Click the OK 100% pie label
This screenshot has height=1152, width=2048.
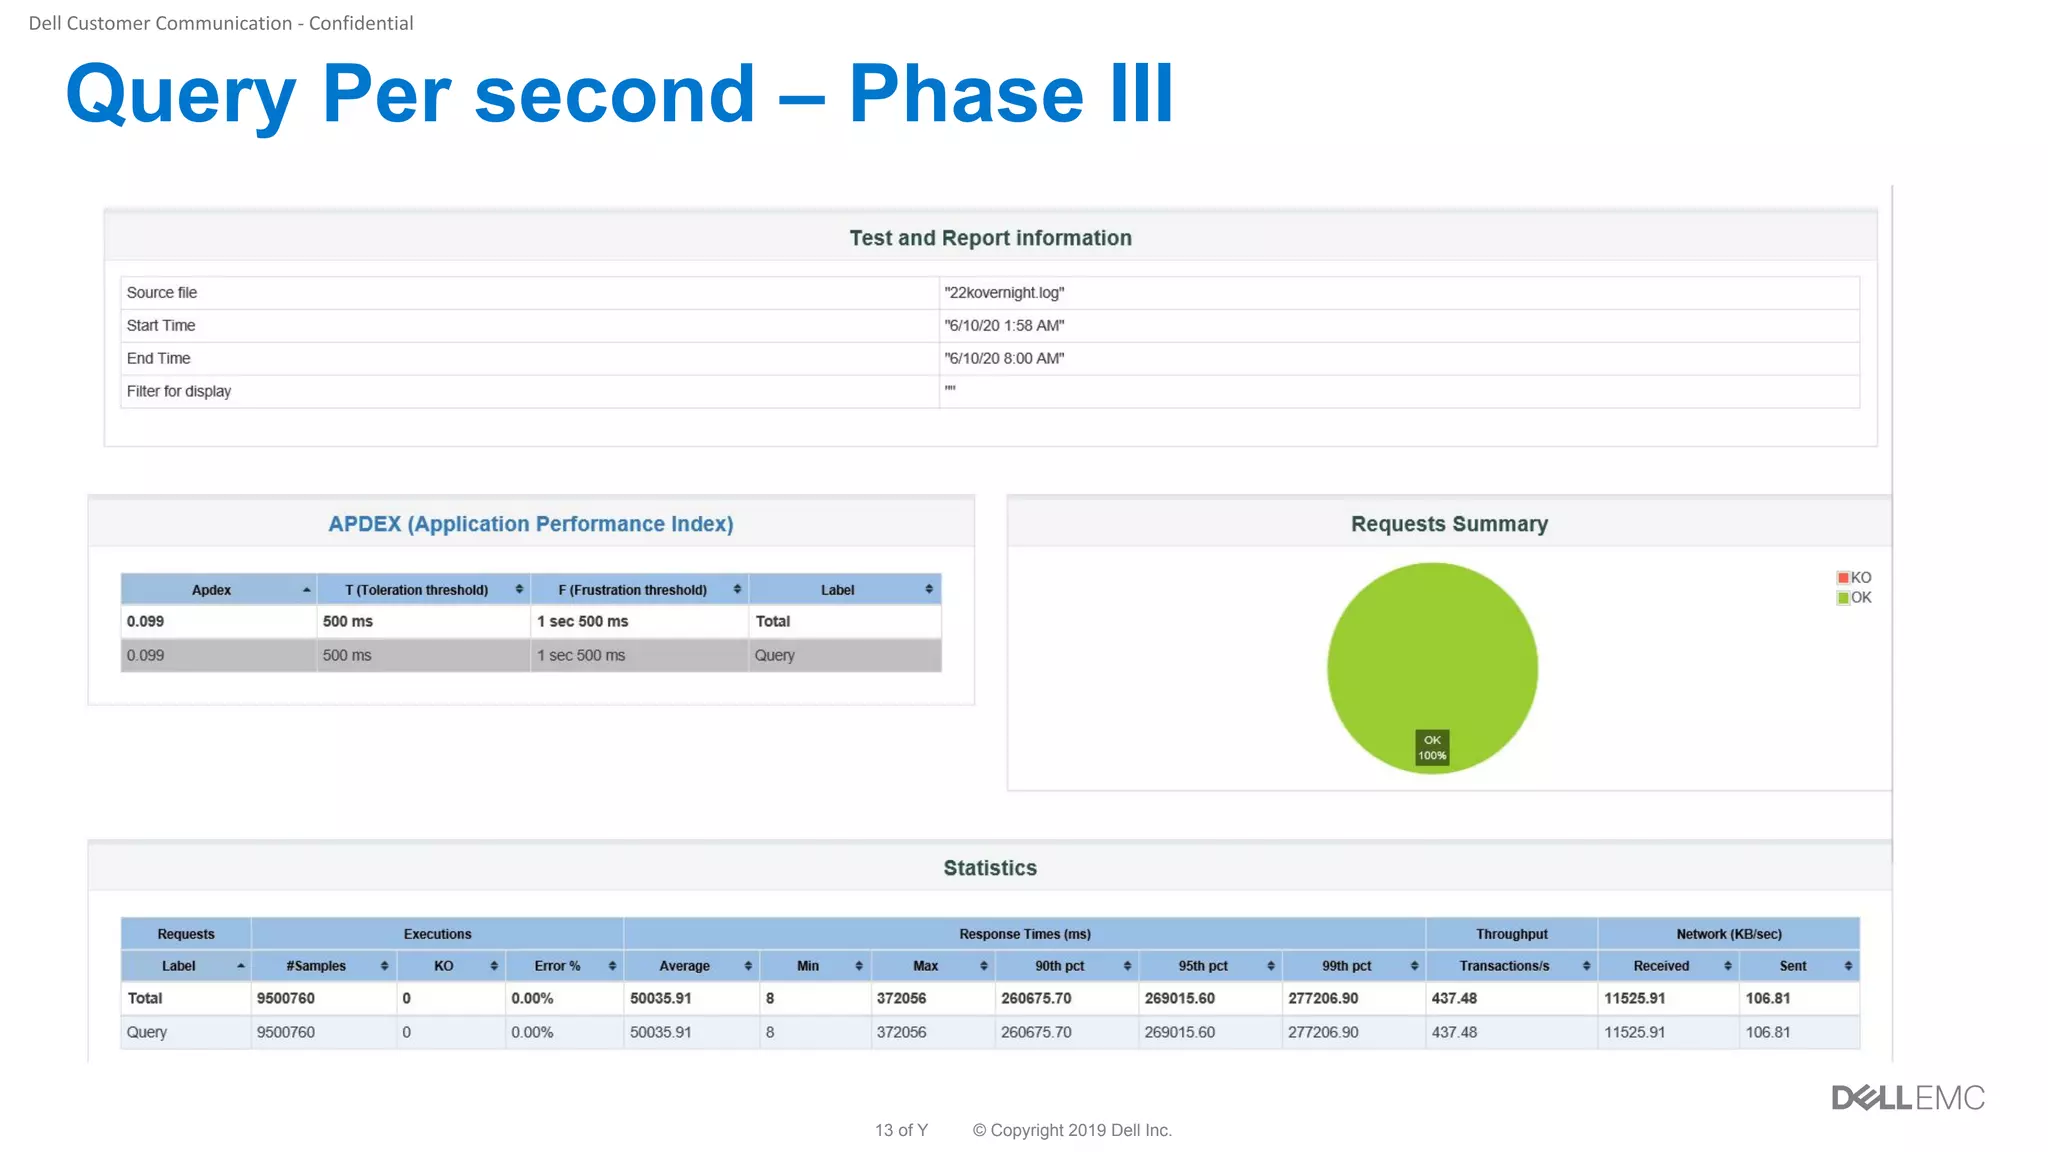[x=1432, y=748]
